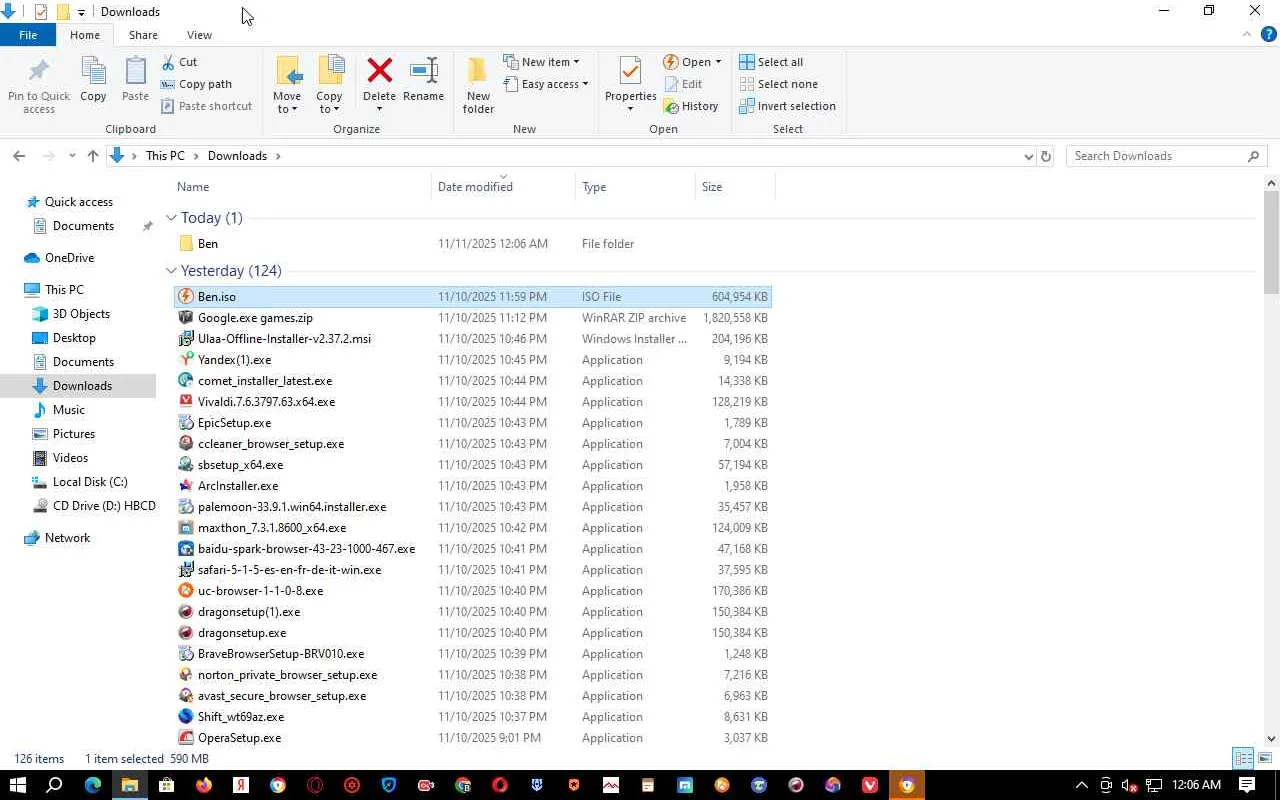Select dragonsetup(1).exe in the list
1280x800 pixels.
pyautogui.click(x=249, y=612)
